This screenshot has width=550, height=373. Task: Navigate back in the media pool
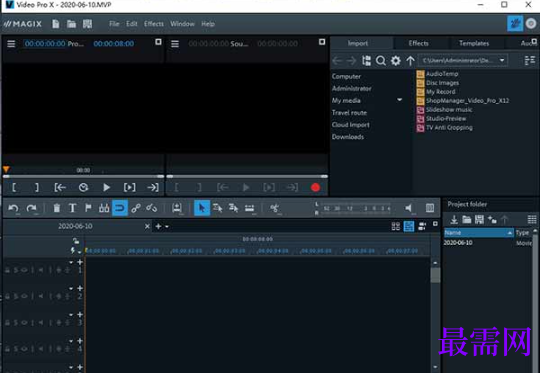tap(337, 61)
